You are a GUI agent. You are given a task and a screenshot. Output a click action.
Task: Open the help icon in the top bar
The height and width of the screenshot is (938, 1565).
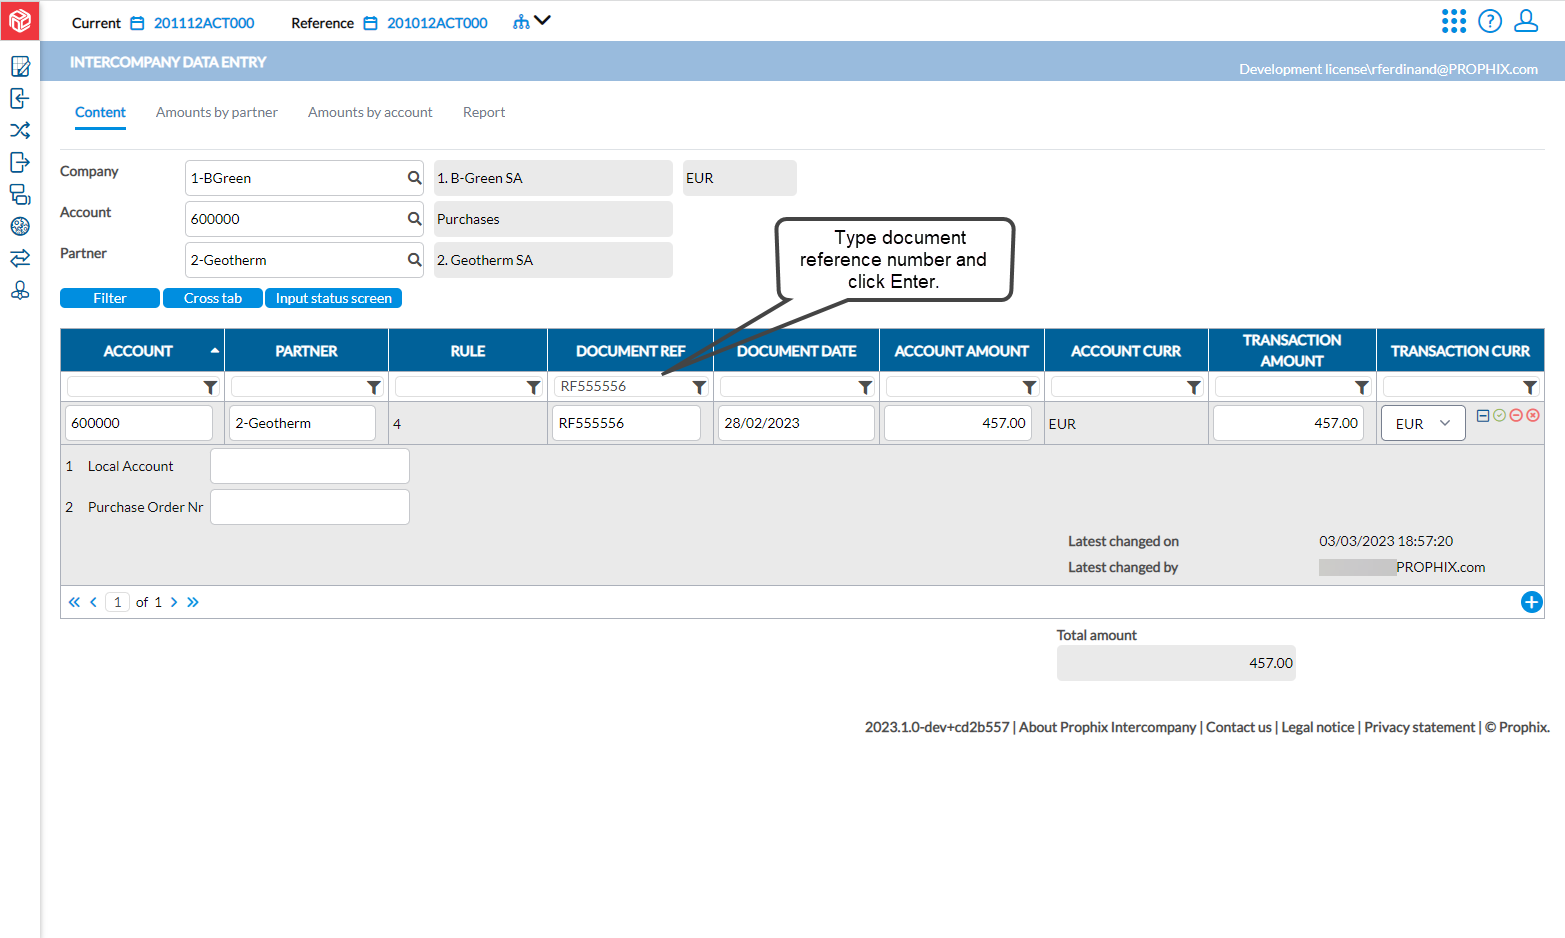[1489, 21]
